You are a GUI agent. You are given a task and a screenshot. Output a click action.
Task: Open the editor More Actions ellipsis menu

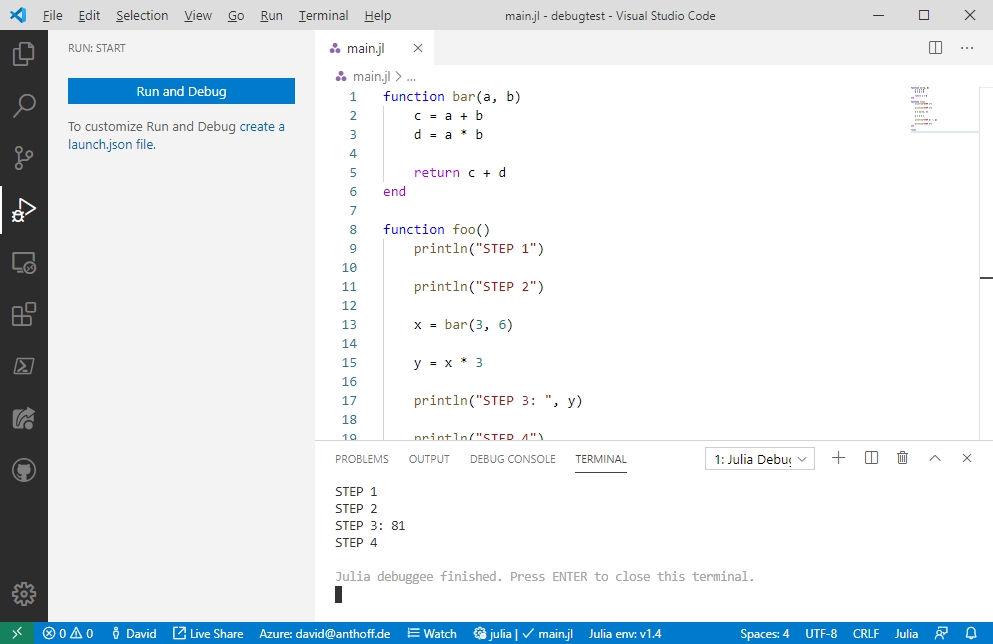point(966,47)
